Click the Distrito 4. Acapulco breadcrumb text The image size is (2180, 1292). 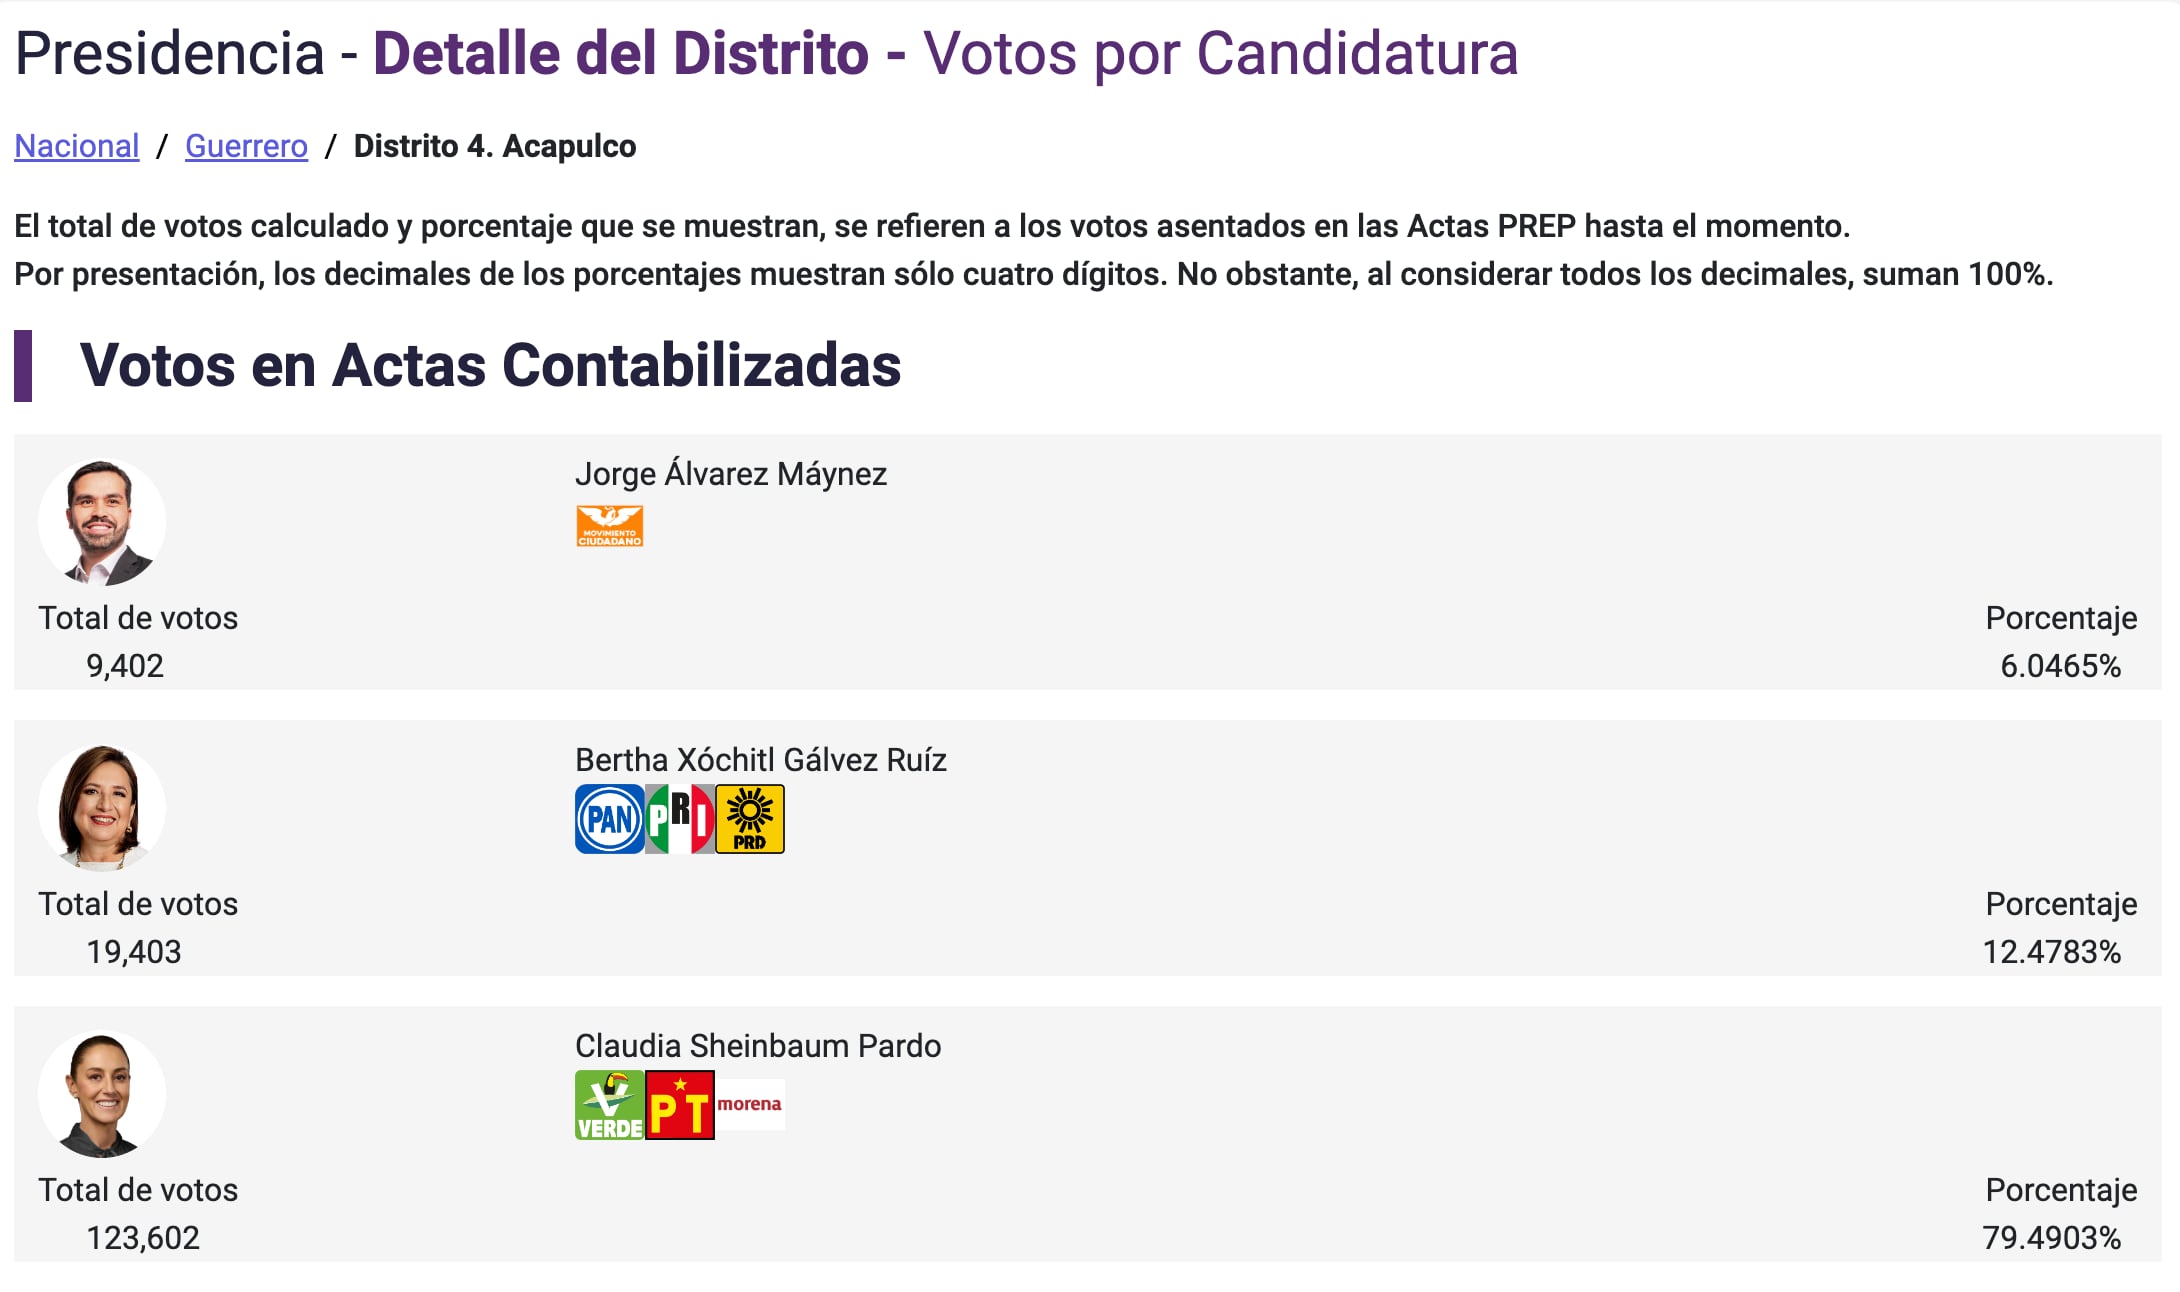pyautogui.click(x=495, y=146)
